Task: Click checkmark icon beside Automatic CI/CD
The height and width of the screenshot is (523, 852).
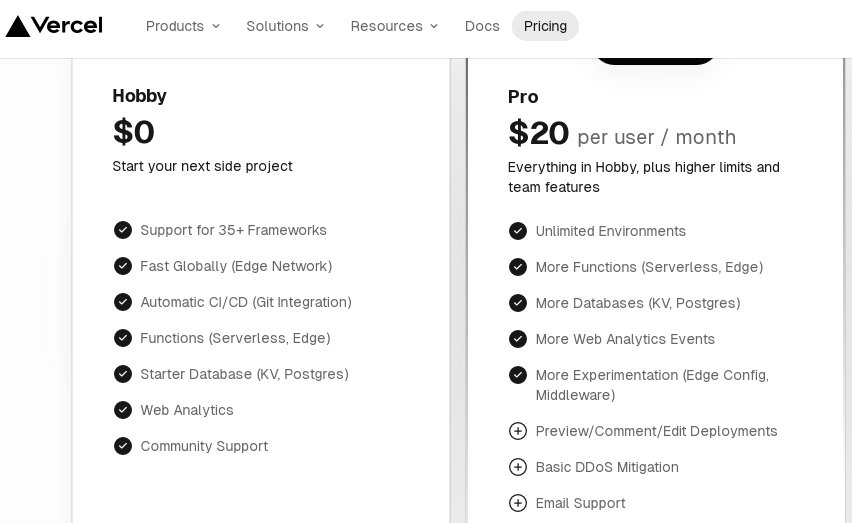Action: 123,302
